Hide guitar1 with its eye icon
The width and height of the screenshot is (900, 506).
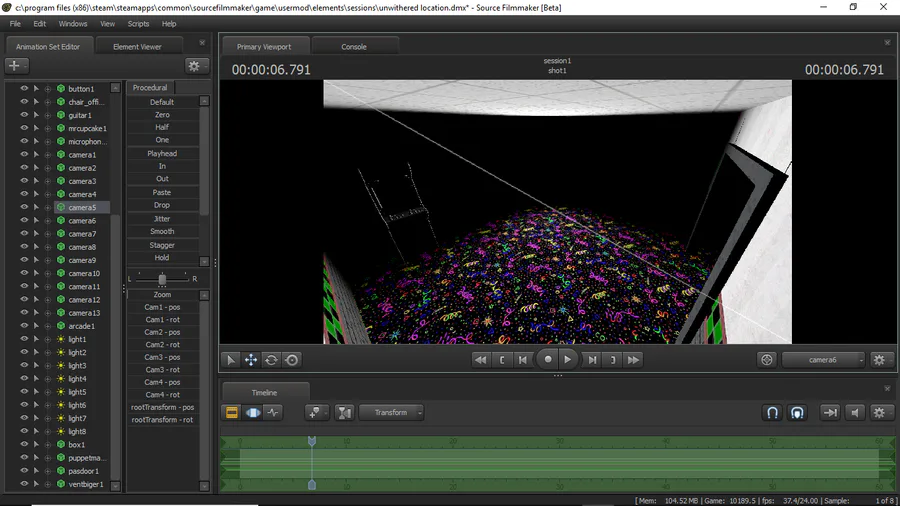(24, 115)
